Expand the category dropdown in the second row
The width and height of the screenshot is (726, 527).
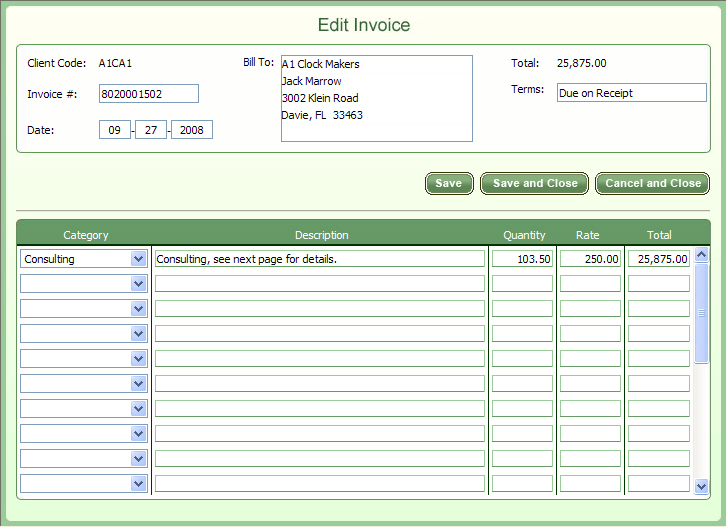point(138,284)
